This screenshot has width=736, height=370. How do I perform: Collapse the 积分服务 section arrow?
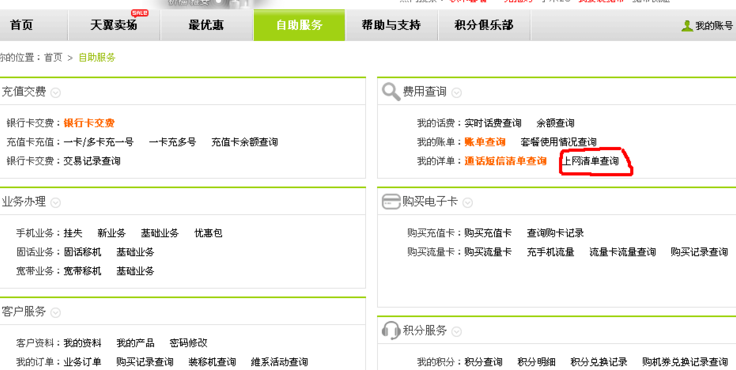(456, 331)
